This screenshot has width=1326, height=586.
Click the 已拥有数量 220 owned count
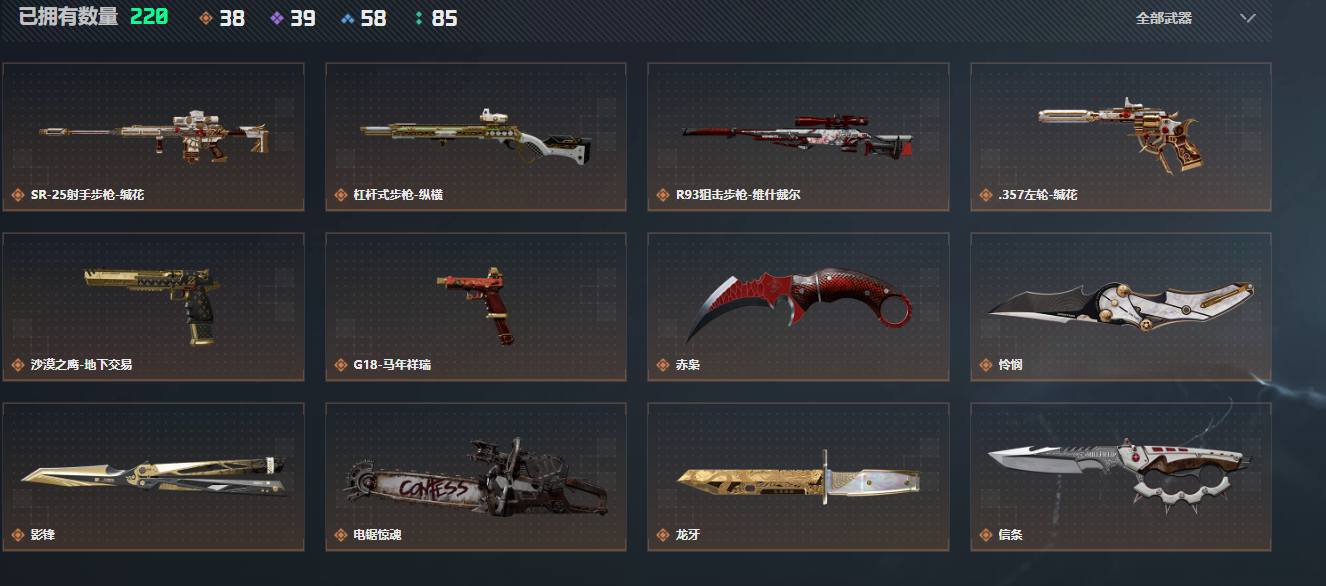tap(93, 17)
